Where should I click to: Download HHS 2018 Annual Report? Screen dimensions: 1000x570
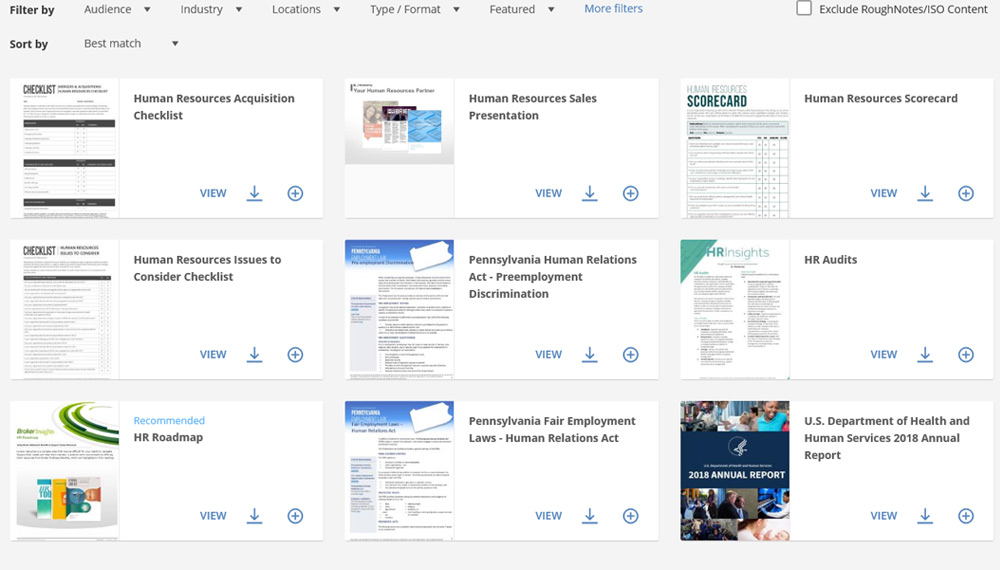(x=925, y=516)
